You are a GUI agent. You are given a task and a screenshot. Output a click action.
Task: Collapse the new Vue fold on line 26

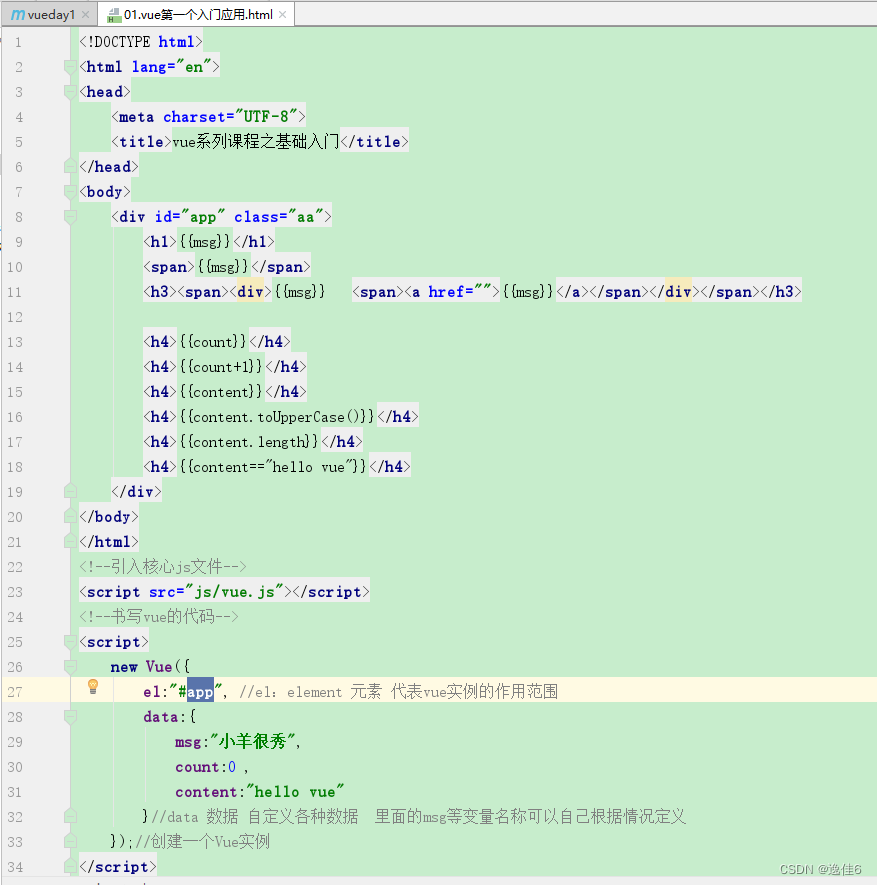70,667
